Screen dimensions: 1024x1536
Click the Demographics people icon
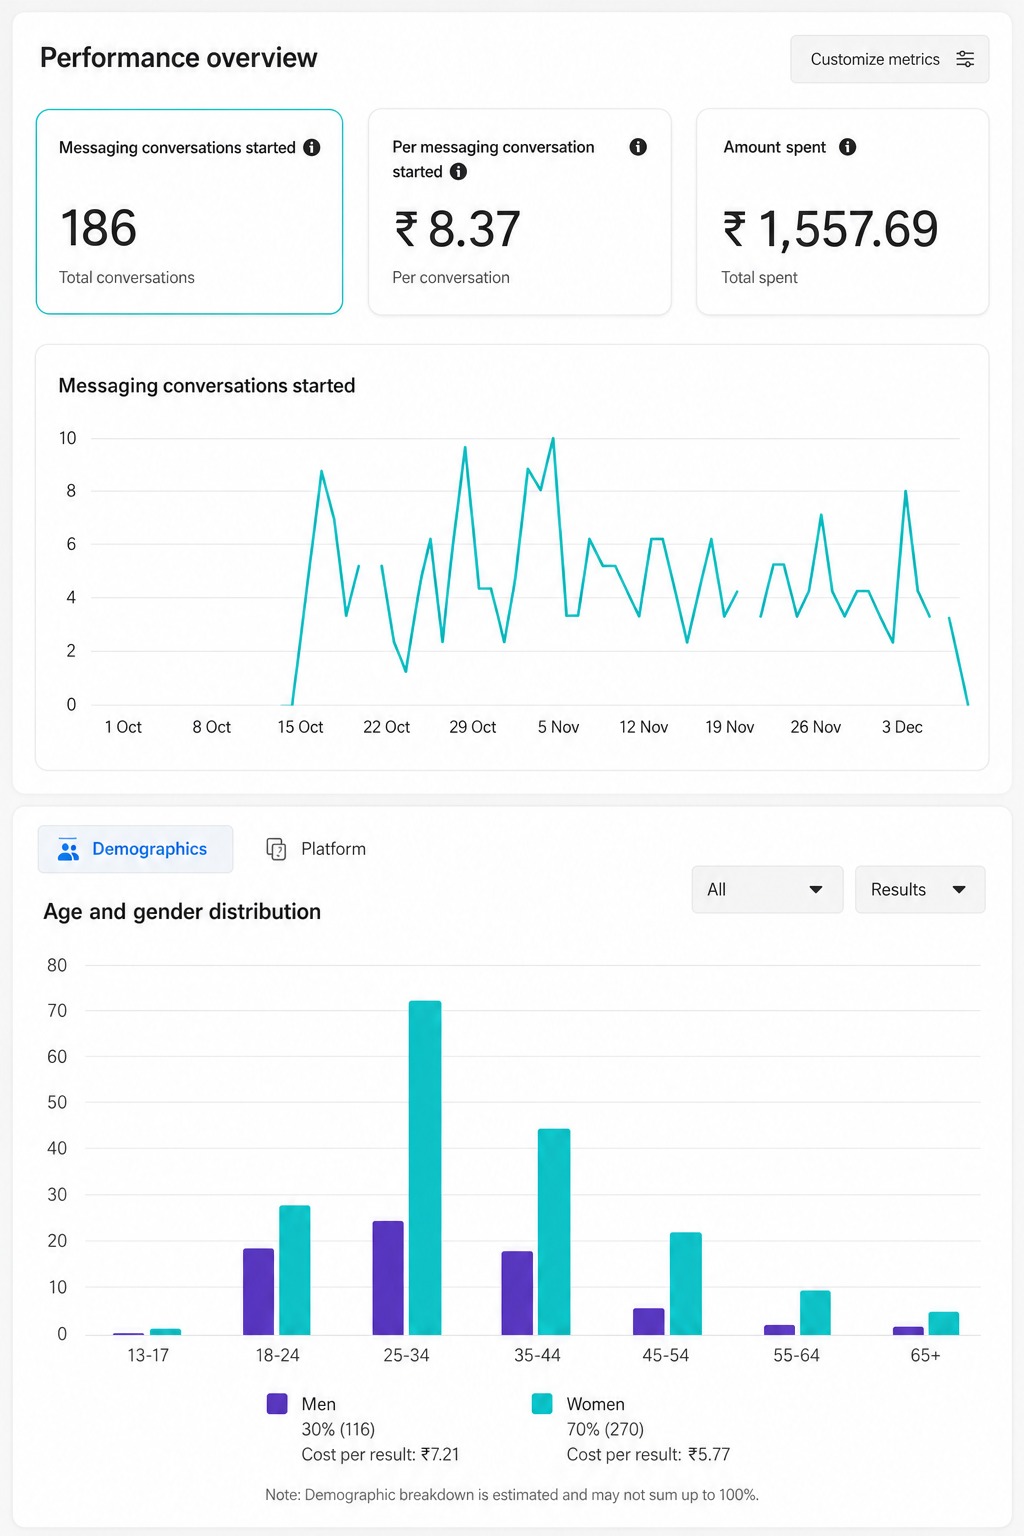click(x=68, y=849)
